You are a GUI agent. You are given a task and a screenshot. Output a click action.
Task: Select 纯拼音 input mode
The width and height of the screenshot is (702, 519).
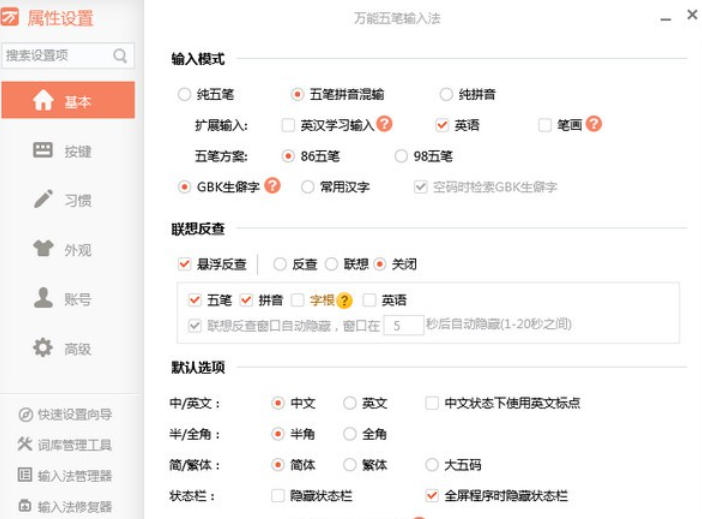tap(446, 94)
